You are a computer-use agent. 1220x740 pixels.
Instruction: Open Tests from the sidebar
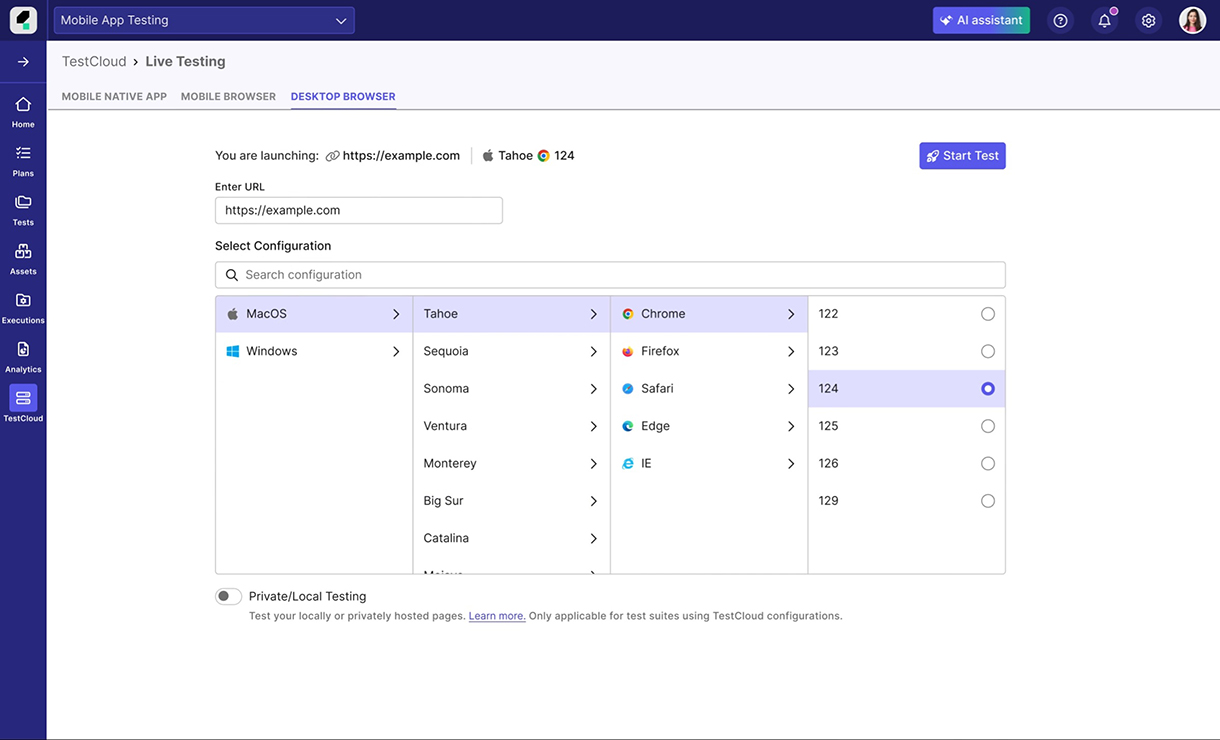23,209
